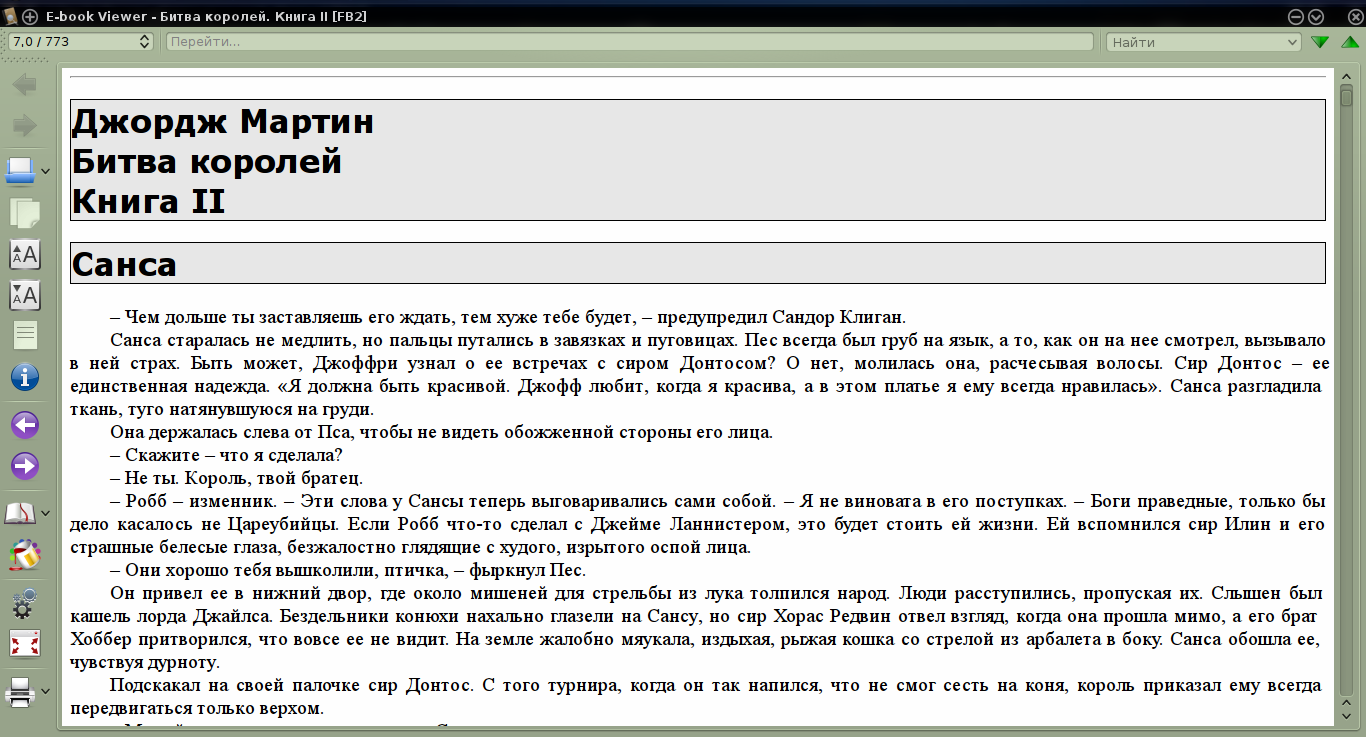This screenshot has height=737, width=1366.
Task: Open the Найти search history dropdown
Action: [x=1293, y=42]
